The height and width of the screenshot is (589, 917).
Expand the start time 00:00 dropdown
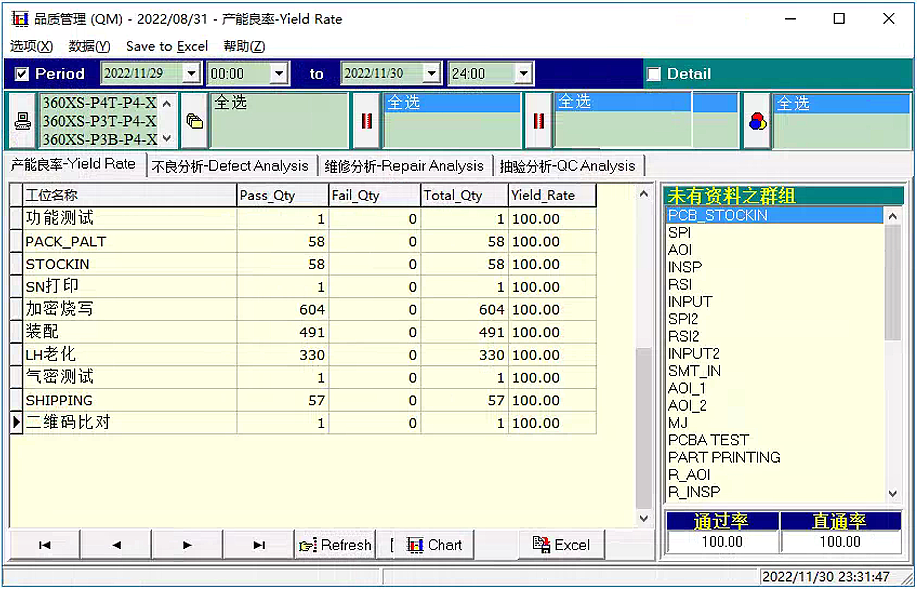[x=278, y=74]
